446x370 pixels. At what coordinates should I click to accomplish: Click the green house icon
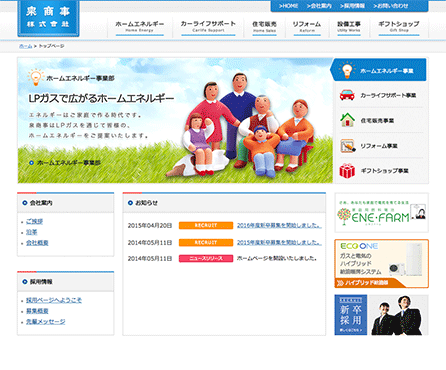coord(347,120)
